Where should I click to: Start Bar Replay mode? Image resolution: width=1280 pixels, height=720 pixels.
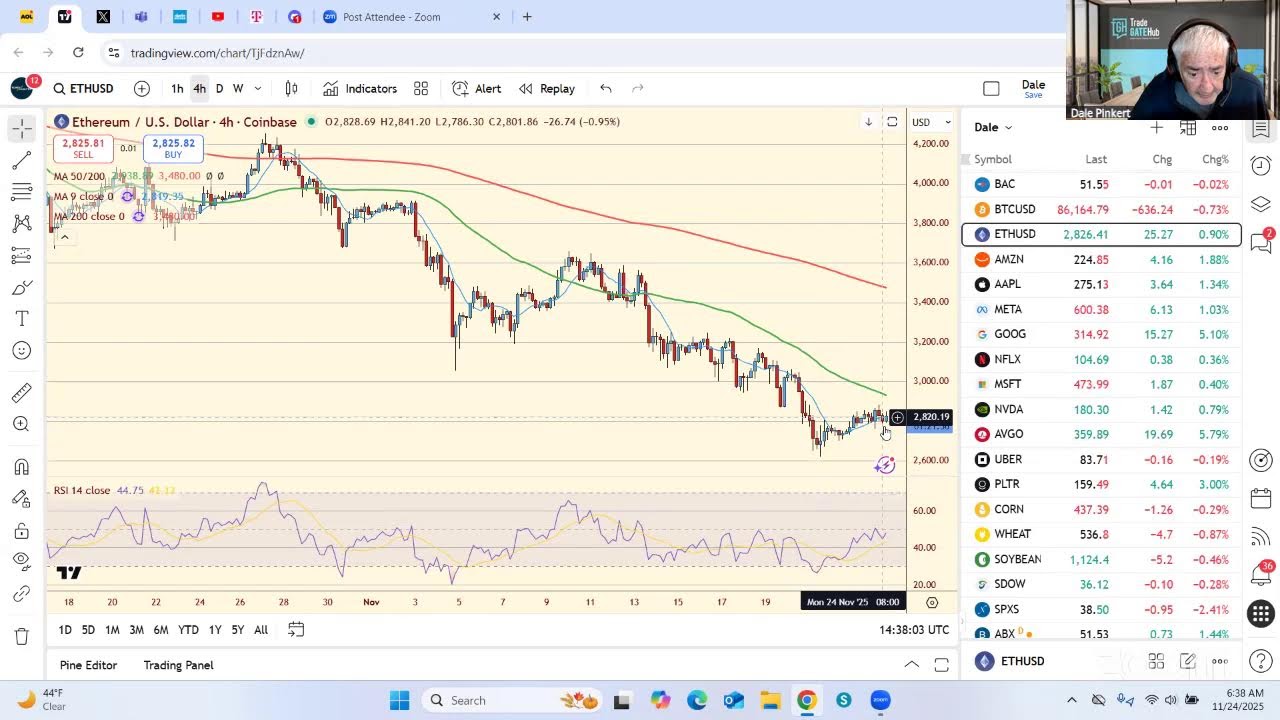tap(547, 89)
